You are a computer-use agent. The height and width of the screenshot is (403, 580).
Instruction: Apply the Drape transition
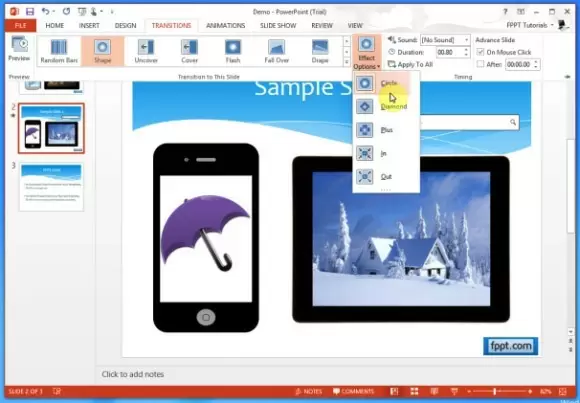(x=320, y=51)
